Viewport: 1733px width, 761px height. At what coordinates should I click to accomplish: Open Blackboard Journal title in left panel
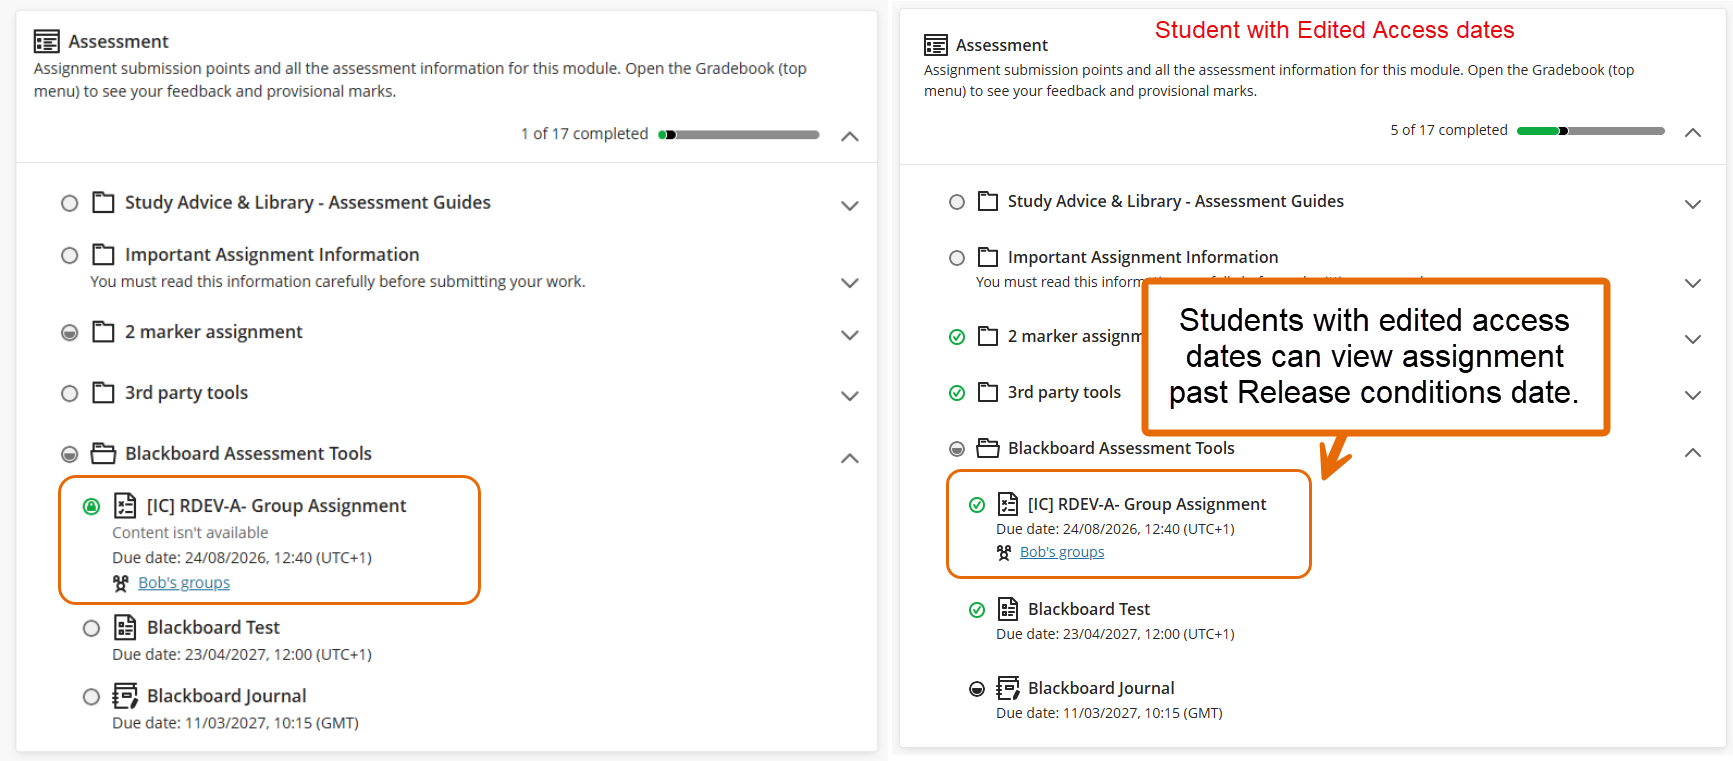226,695
